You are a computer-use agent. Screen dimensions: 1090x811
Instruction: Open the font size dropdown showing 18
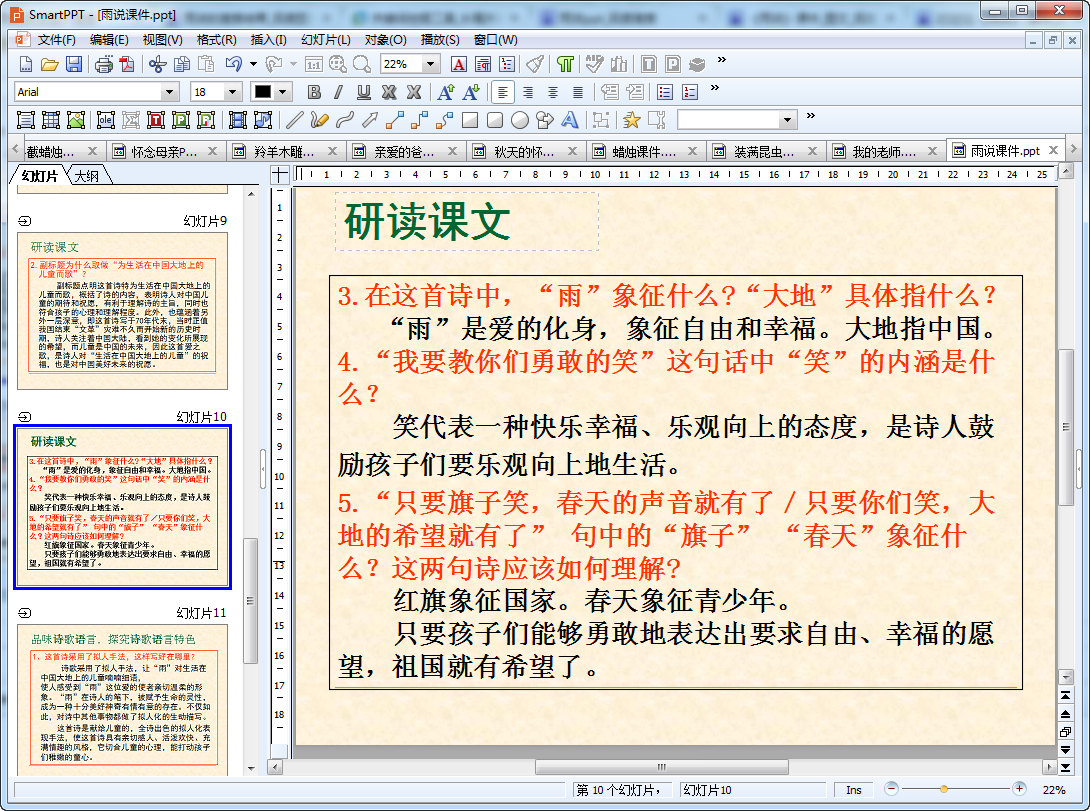click(233, 92)
